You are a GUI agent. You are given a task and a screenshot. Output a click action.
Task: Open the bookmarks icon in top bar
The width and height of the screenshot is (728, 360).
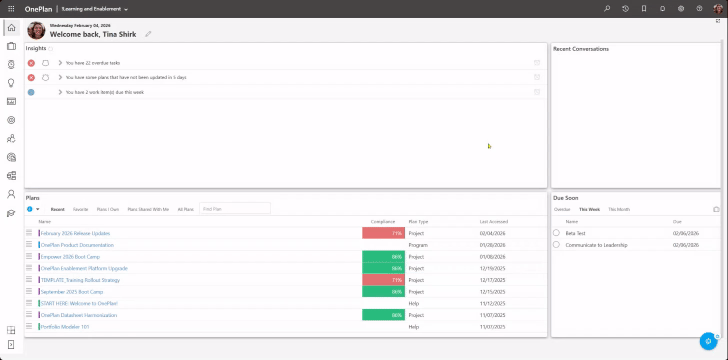(x=644, y=9)
